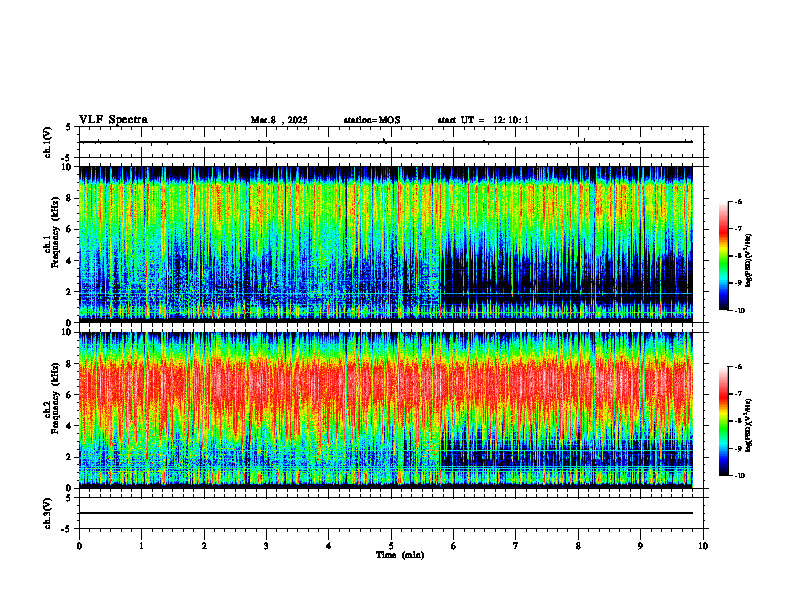The height and width of the screenshot is (612, 792).
Task: Click the time axis tick label "9"
Action: (x=640, y=546)
